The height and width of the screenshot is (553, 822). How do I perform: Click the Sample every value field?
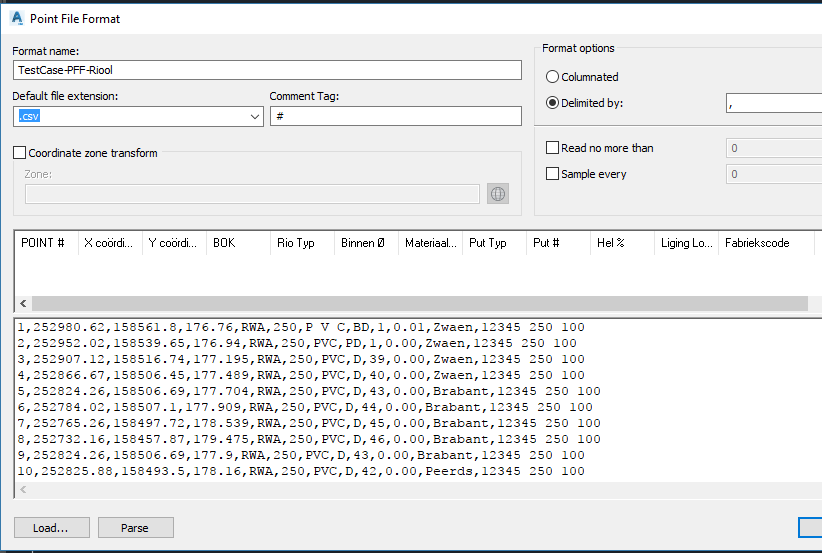pyautogui.click(x=774, y=174)
